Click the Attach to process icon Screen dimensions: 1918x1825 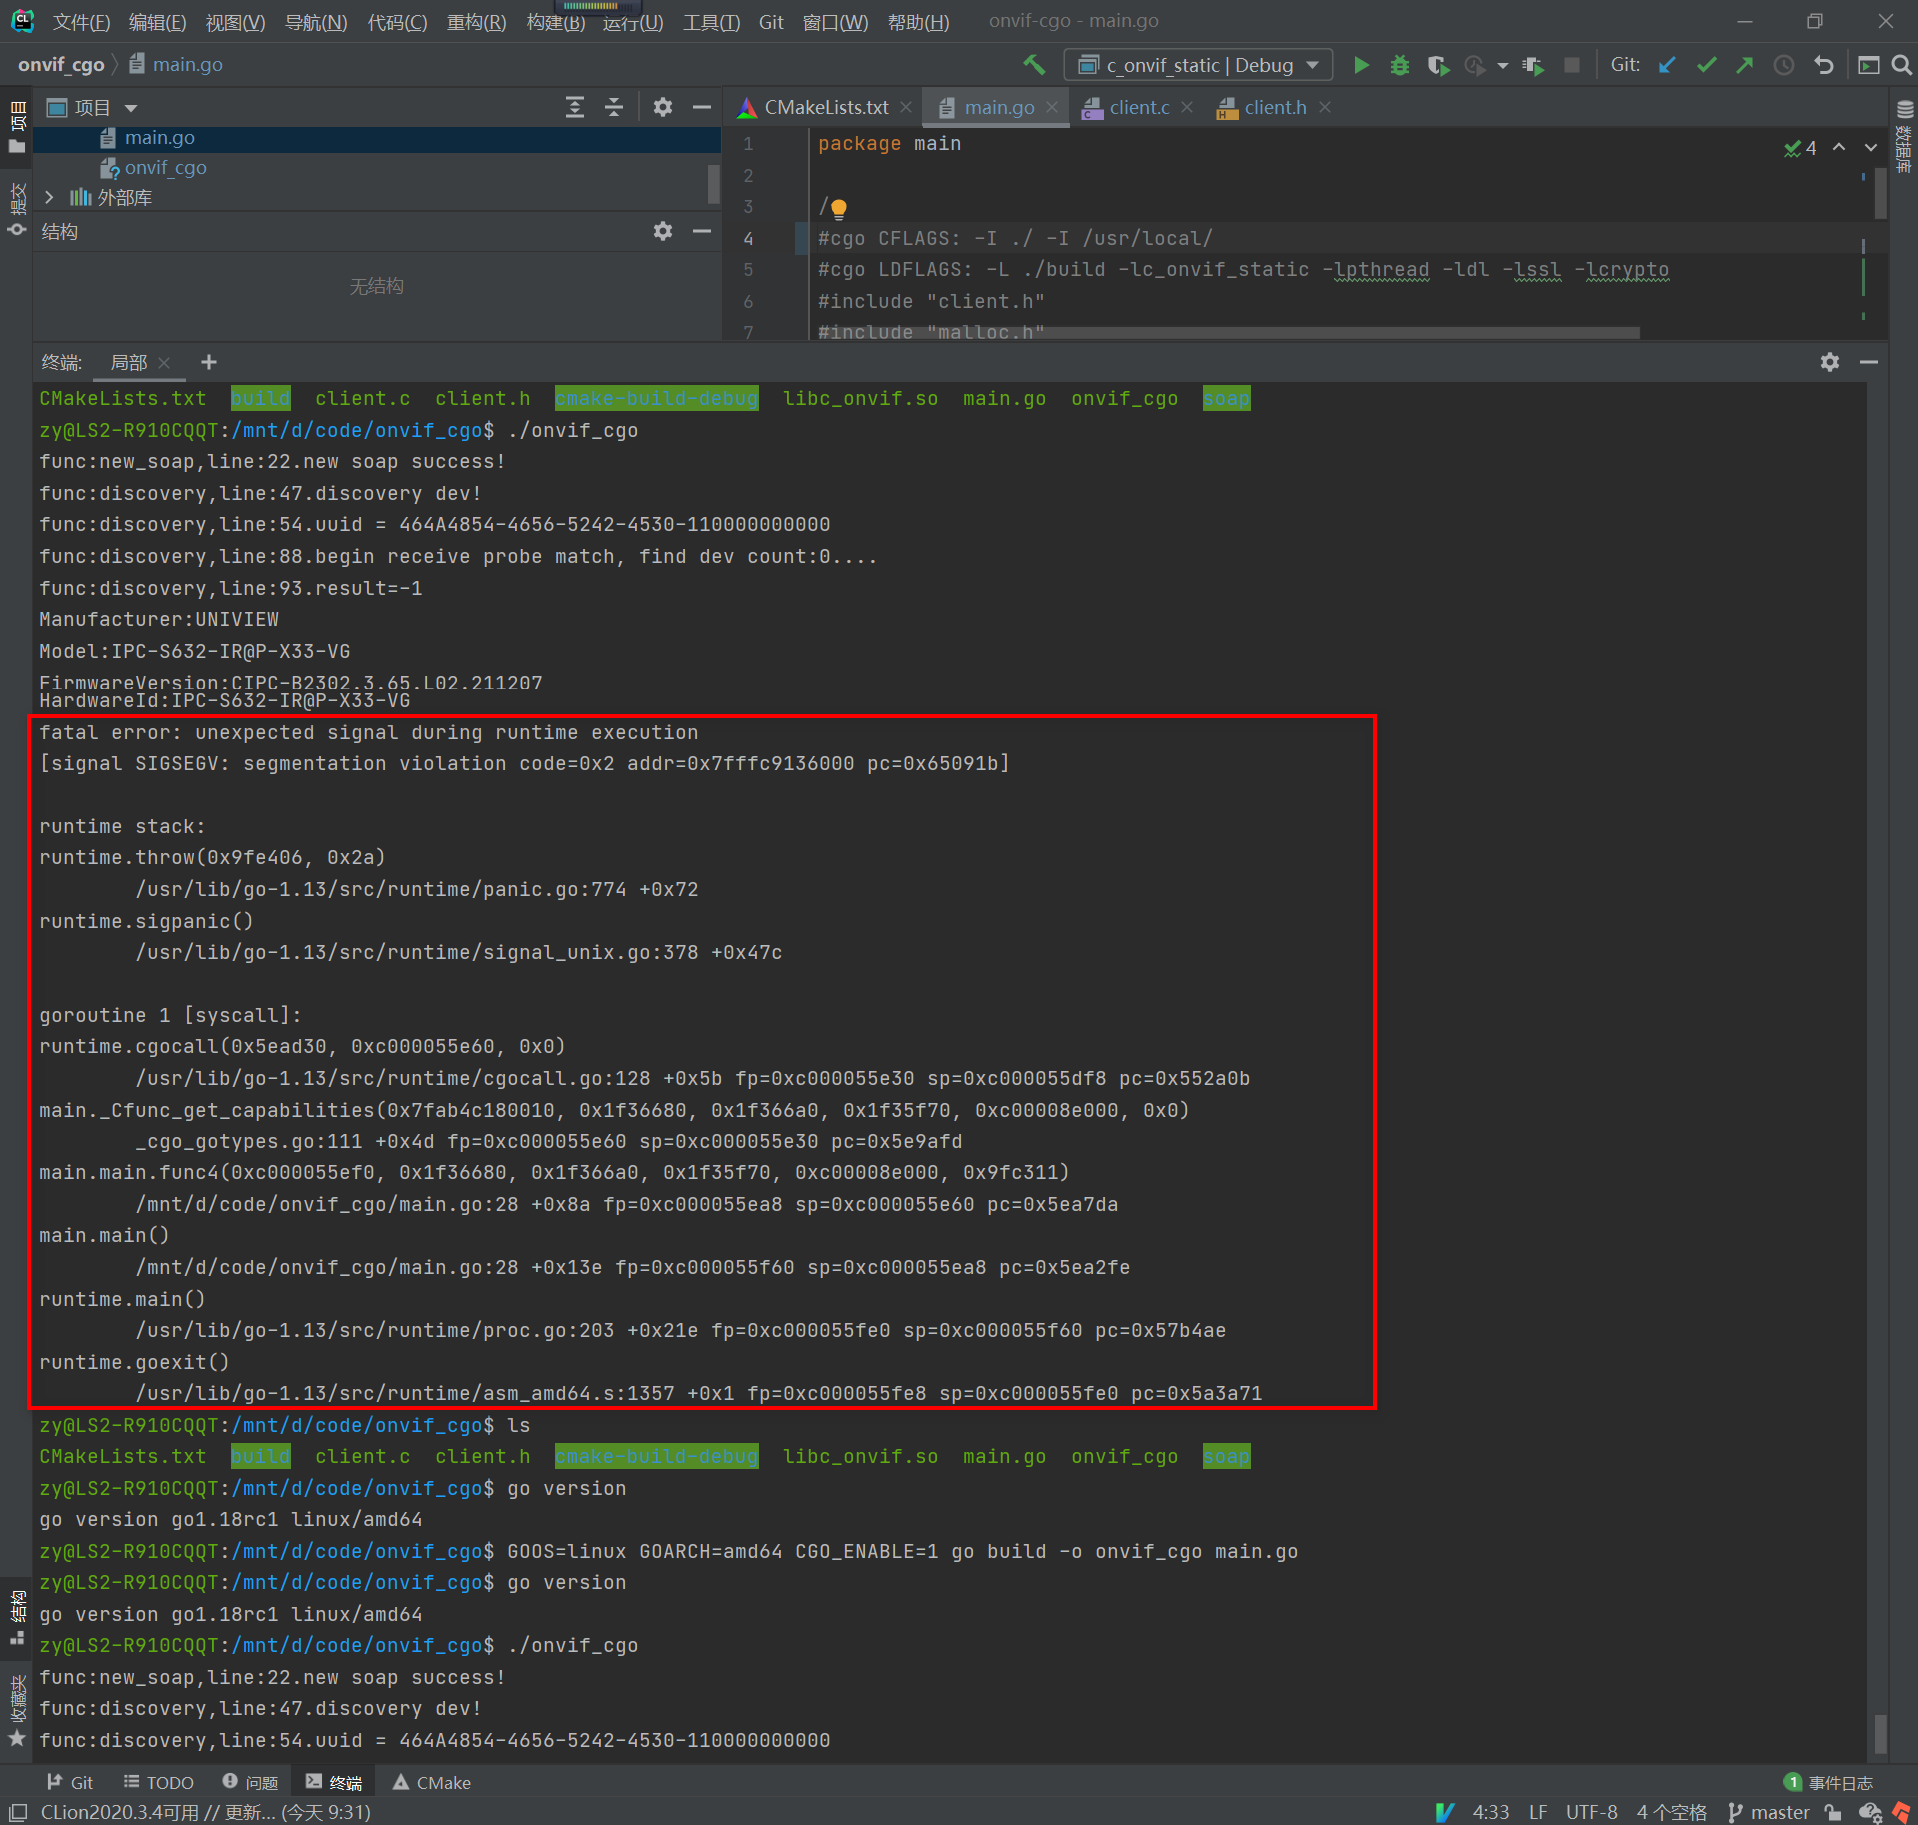[x=1533, y=65]
